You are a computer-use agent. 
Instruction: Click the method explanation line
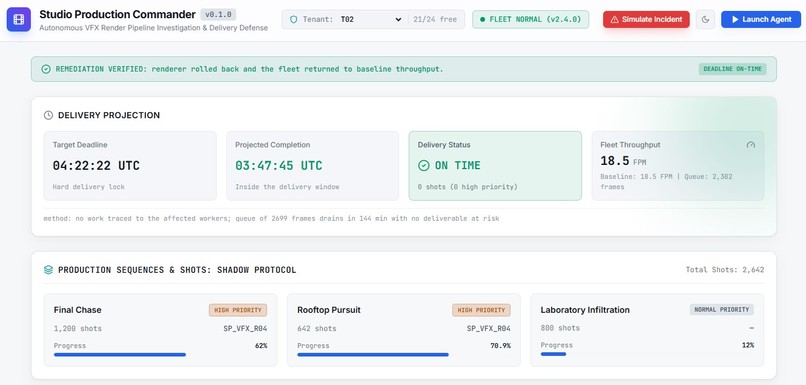(271, 218)
